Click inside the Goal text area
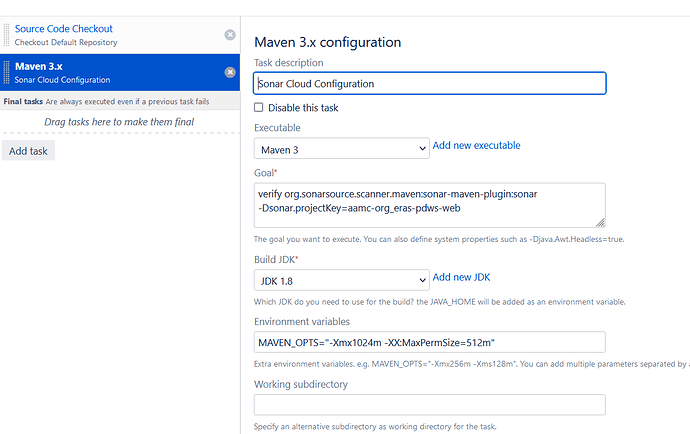The width and height of the screenshot is (690, 434). click(430, 205)
